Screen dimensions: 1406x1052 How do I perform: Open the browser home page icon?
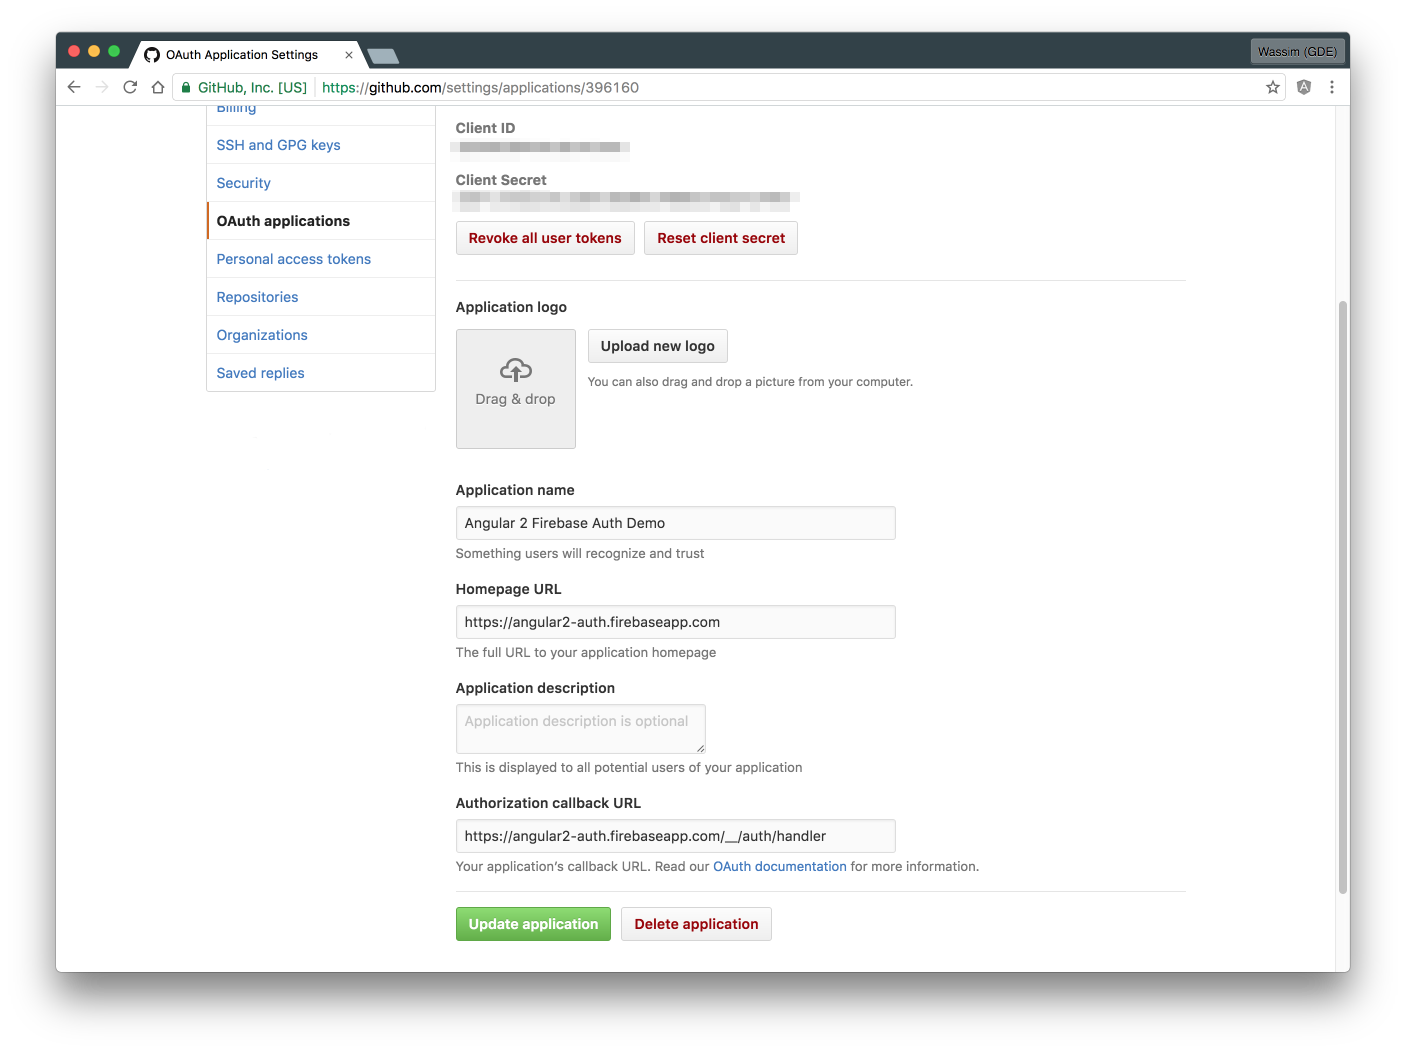coord(158,87)
